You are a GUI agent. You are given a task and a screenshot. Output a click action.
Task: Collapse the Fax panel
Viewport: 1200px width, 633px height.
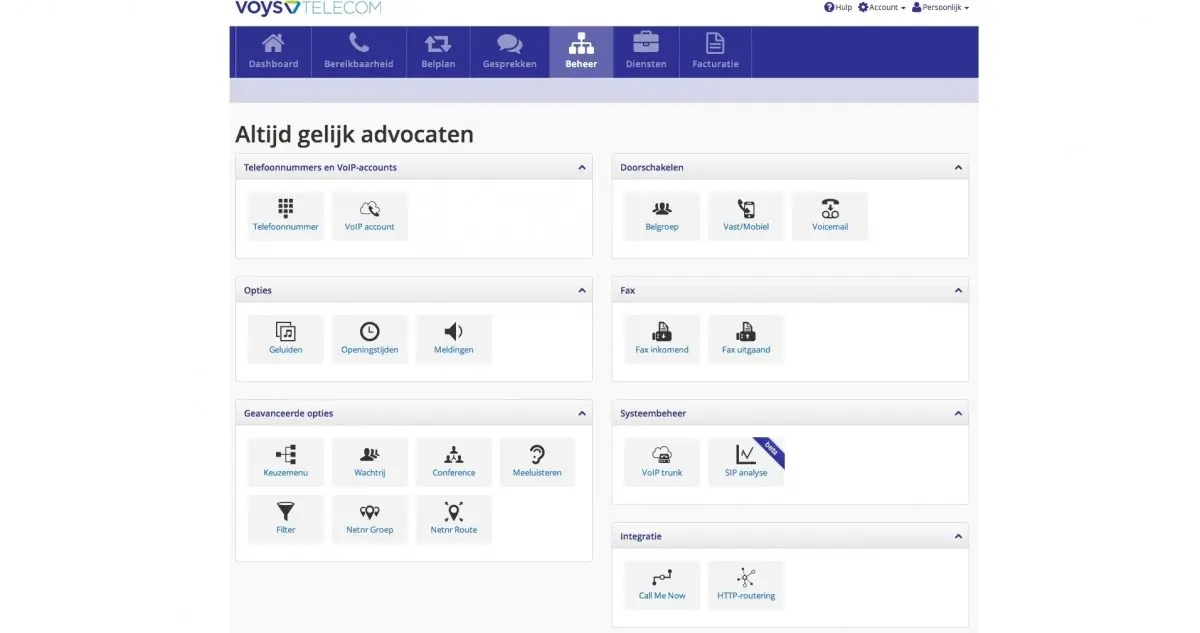tap(958, 291)
